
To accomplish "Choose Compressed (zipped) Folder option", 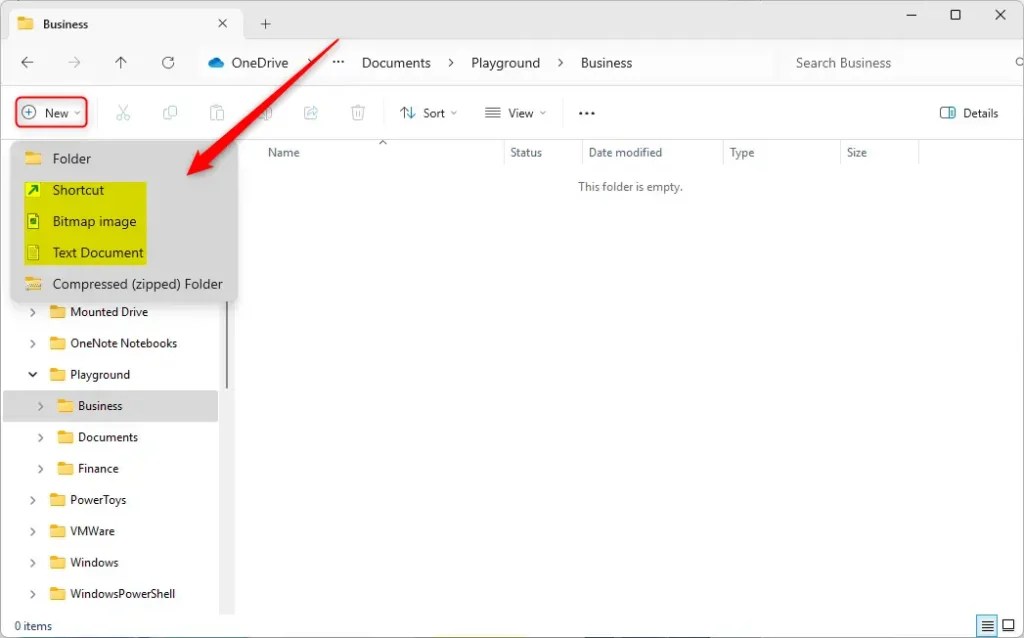I will pos(124,284).
